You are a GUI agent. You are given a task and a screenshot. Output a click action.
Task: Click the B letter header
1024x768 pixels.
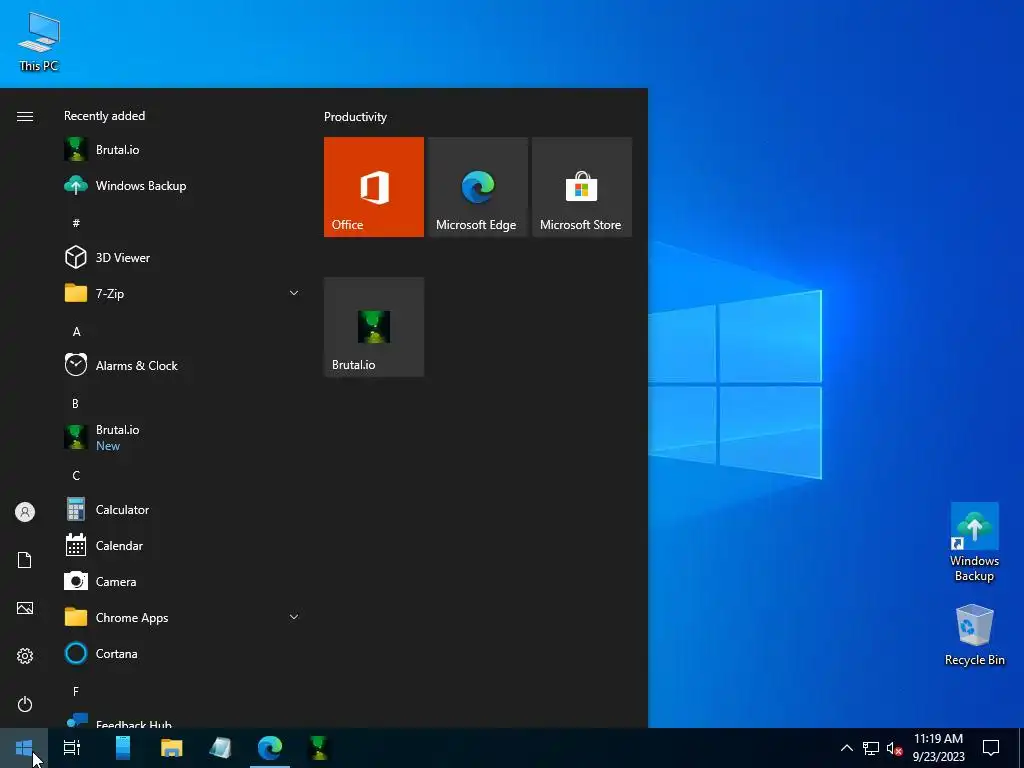coord(76,404)
